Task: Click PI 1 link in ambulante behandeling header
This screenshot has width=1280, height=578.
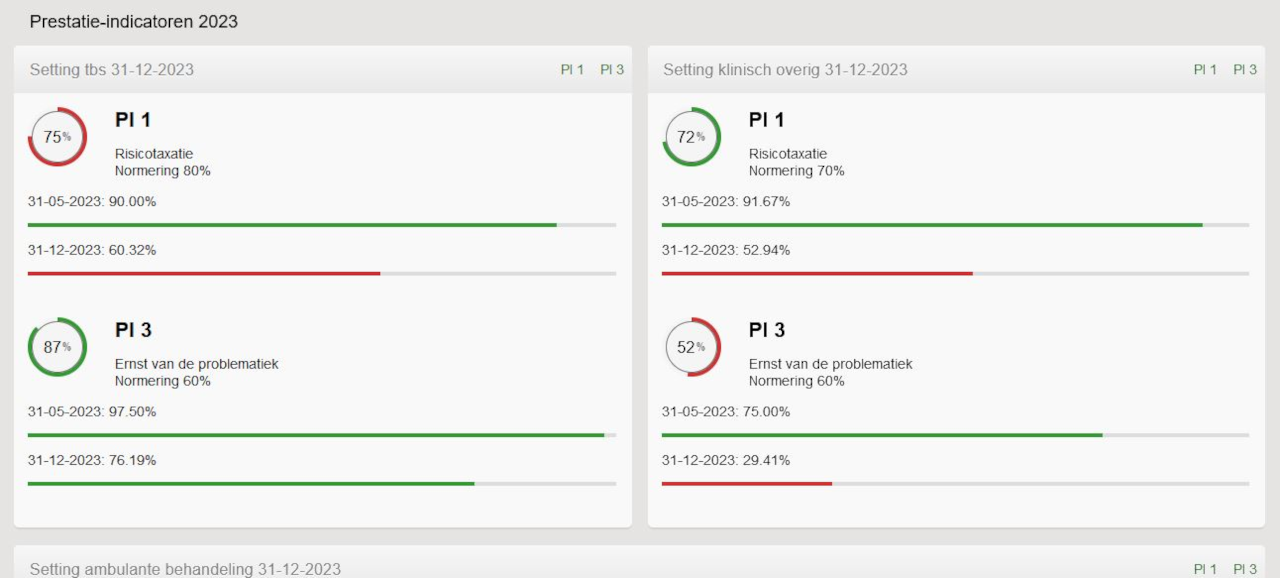Action: pyautogui.click(x=1205, y=569)
